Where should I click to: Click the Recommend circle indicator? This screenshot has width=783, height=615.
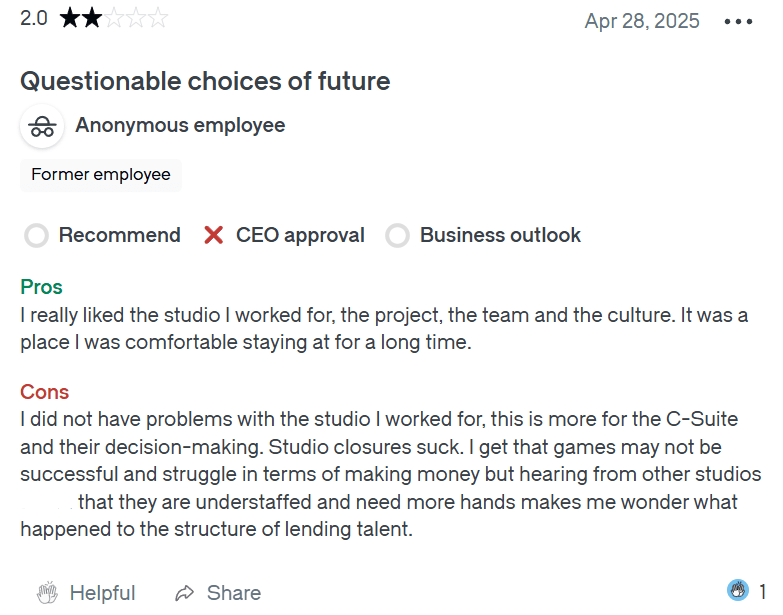point(37,236)
